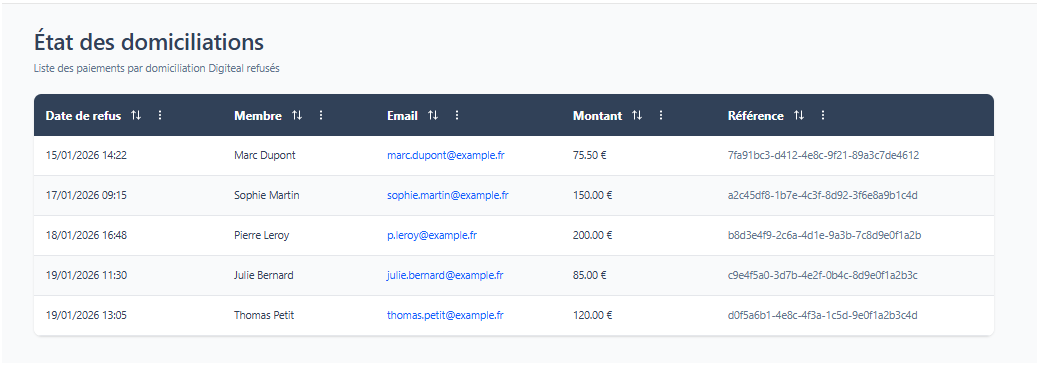Click the Membre header label
Screen dimensions: 1039x365
pos(258,116)
